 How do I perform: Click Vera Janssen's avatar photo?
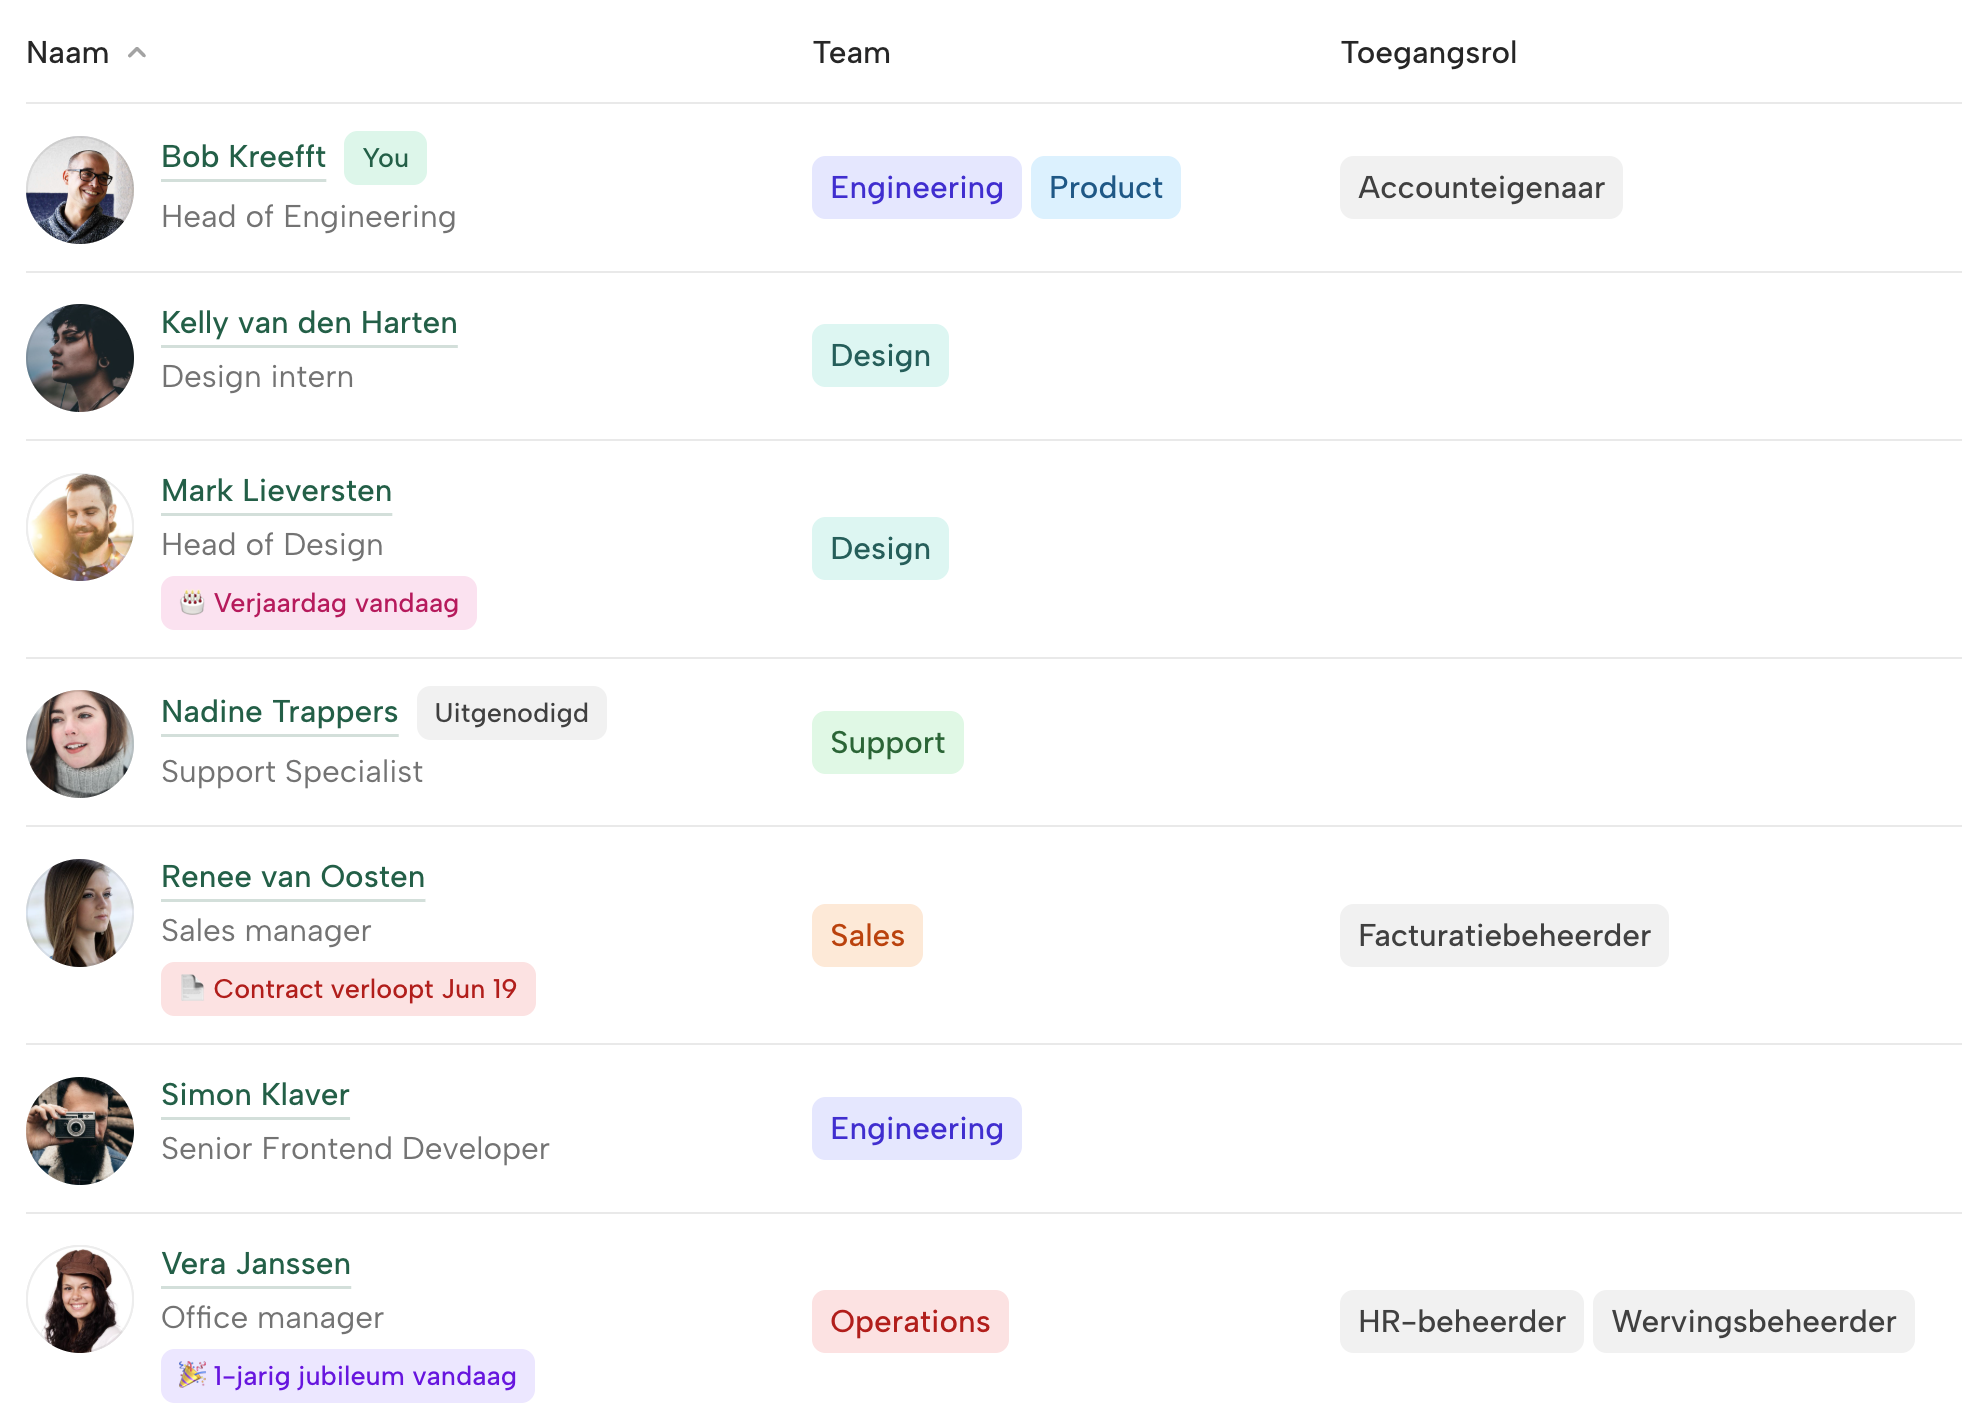tap(80, 1300)
